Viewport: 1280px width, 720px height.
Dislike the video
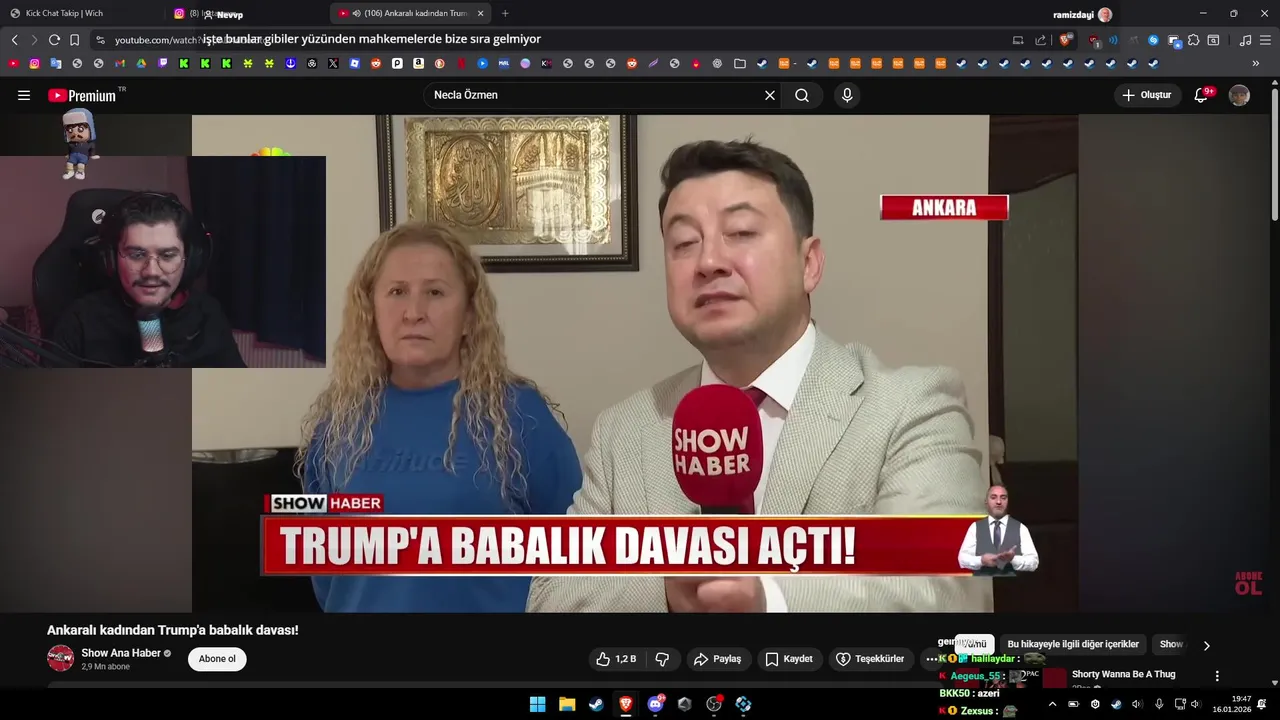pyautogui.click(x=662, y=659)
